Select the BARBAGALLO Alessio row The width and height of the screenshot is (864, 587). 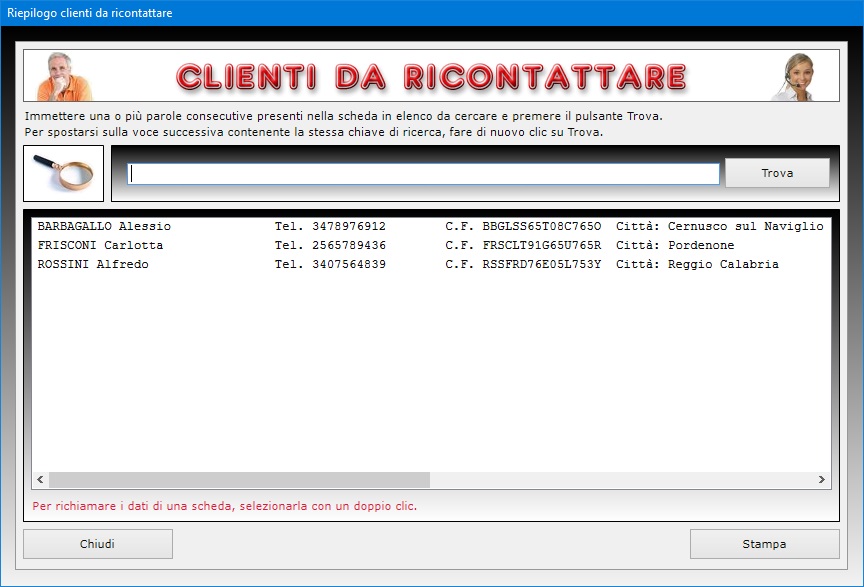431,226
